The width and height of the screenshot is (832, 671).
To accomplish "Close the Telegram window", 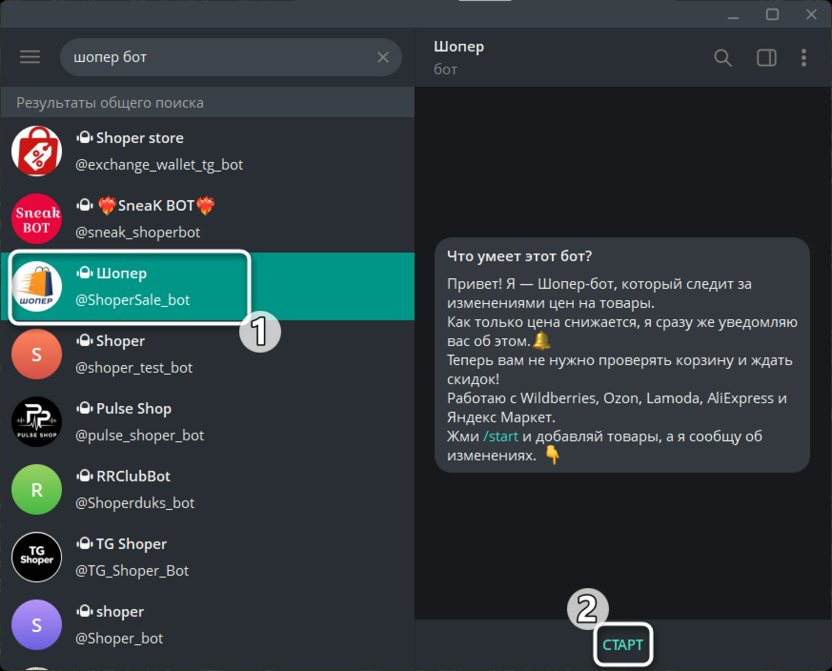I will click(811, 15).
